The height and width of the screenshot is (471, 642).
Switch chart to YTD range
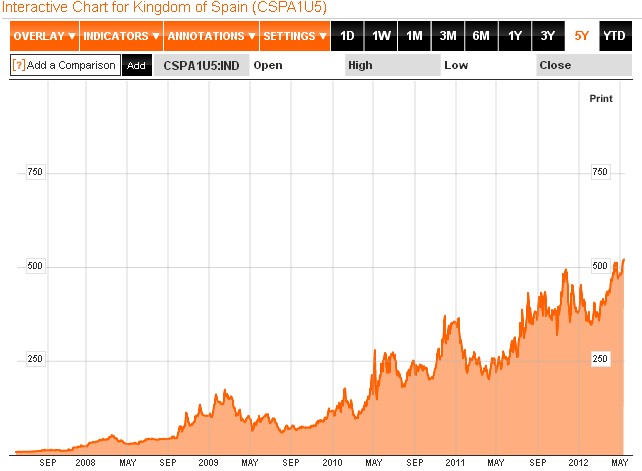(615, 36)
